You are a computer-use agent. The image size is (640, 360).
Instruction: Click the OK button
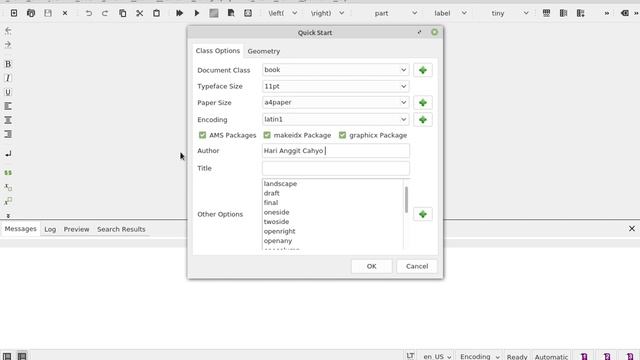[371, 266]
